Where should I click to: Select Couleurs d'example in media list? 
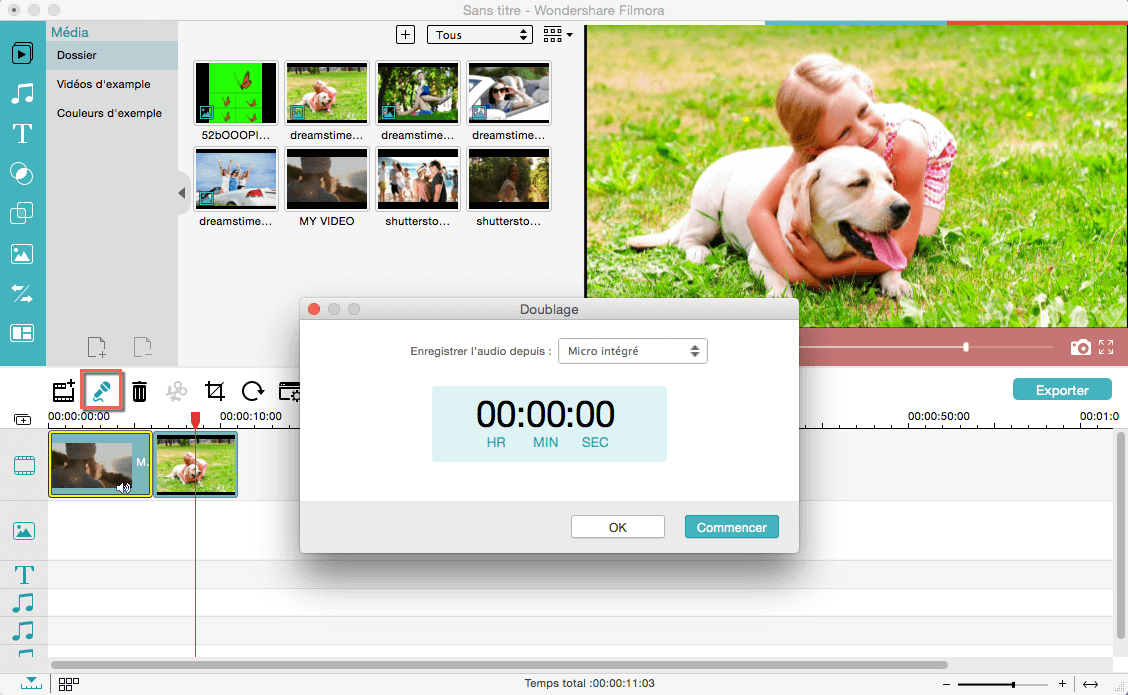click(x=109, y=113)
